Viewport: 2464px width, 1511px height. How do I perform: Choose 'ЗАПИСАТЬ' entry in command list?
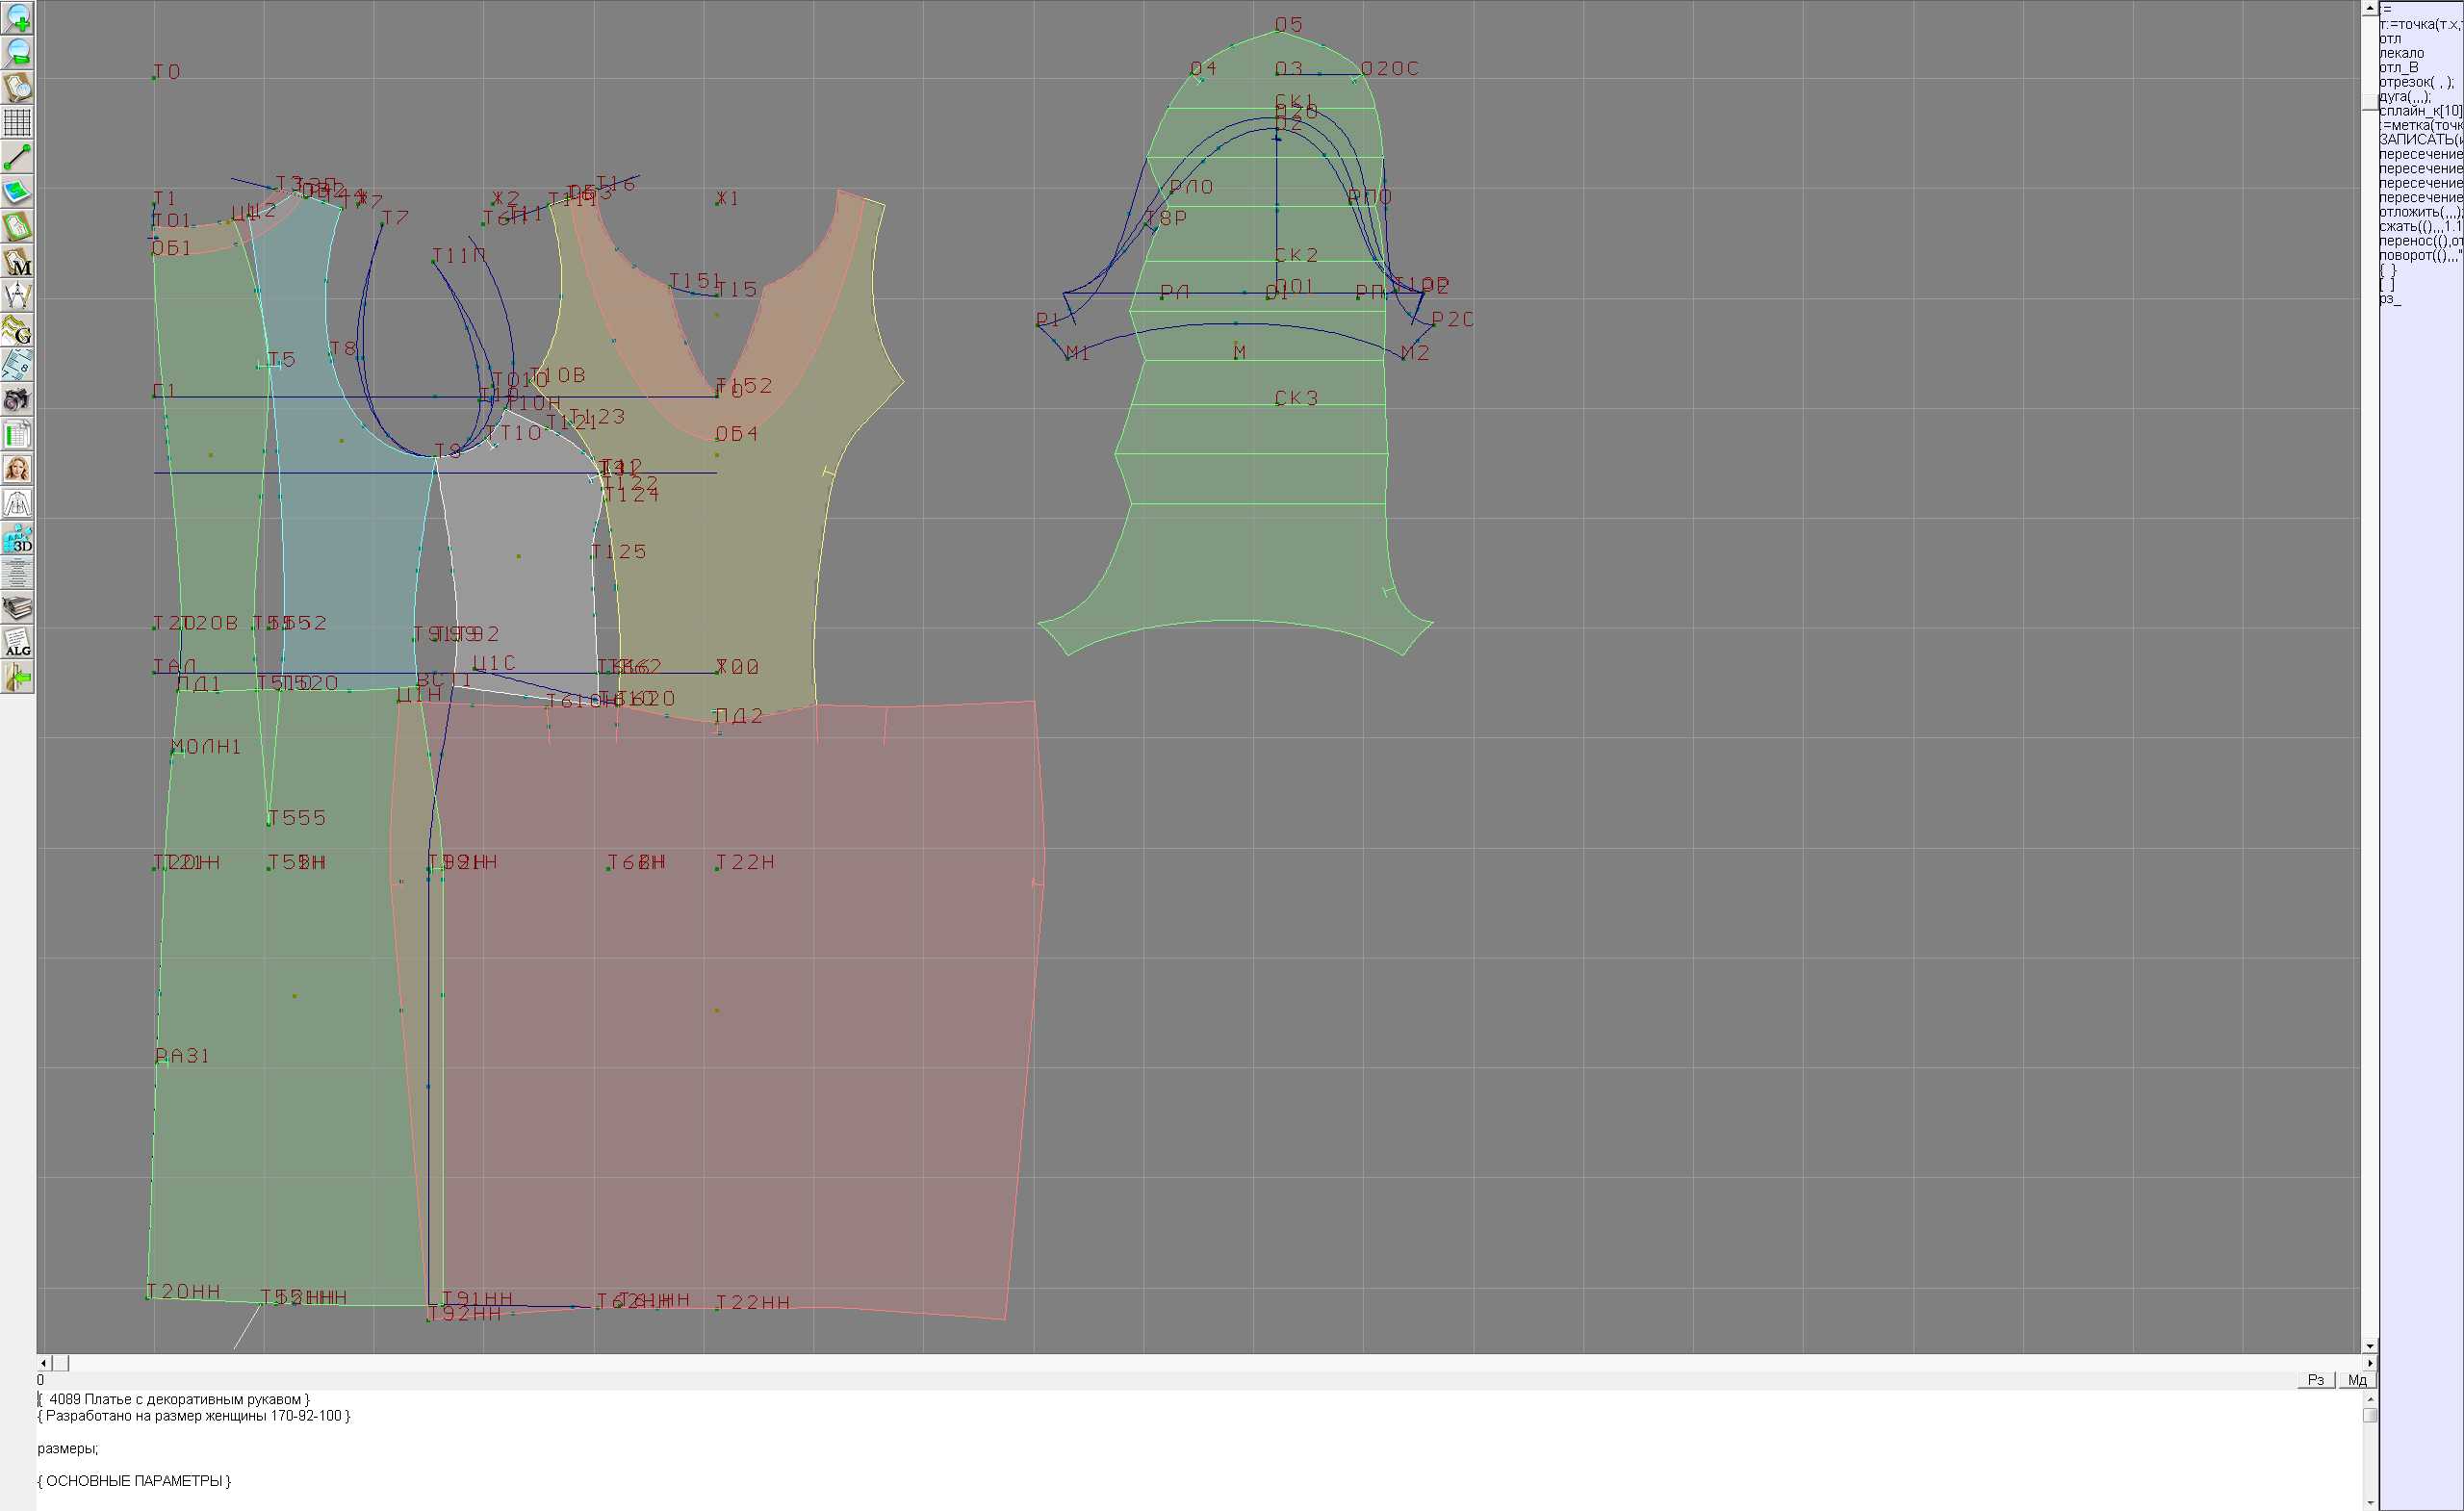click(2418, 140)
